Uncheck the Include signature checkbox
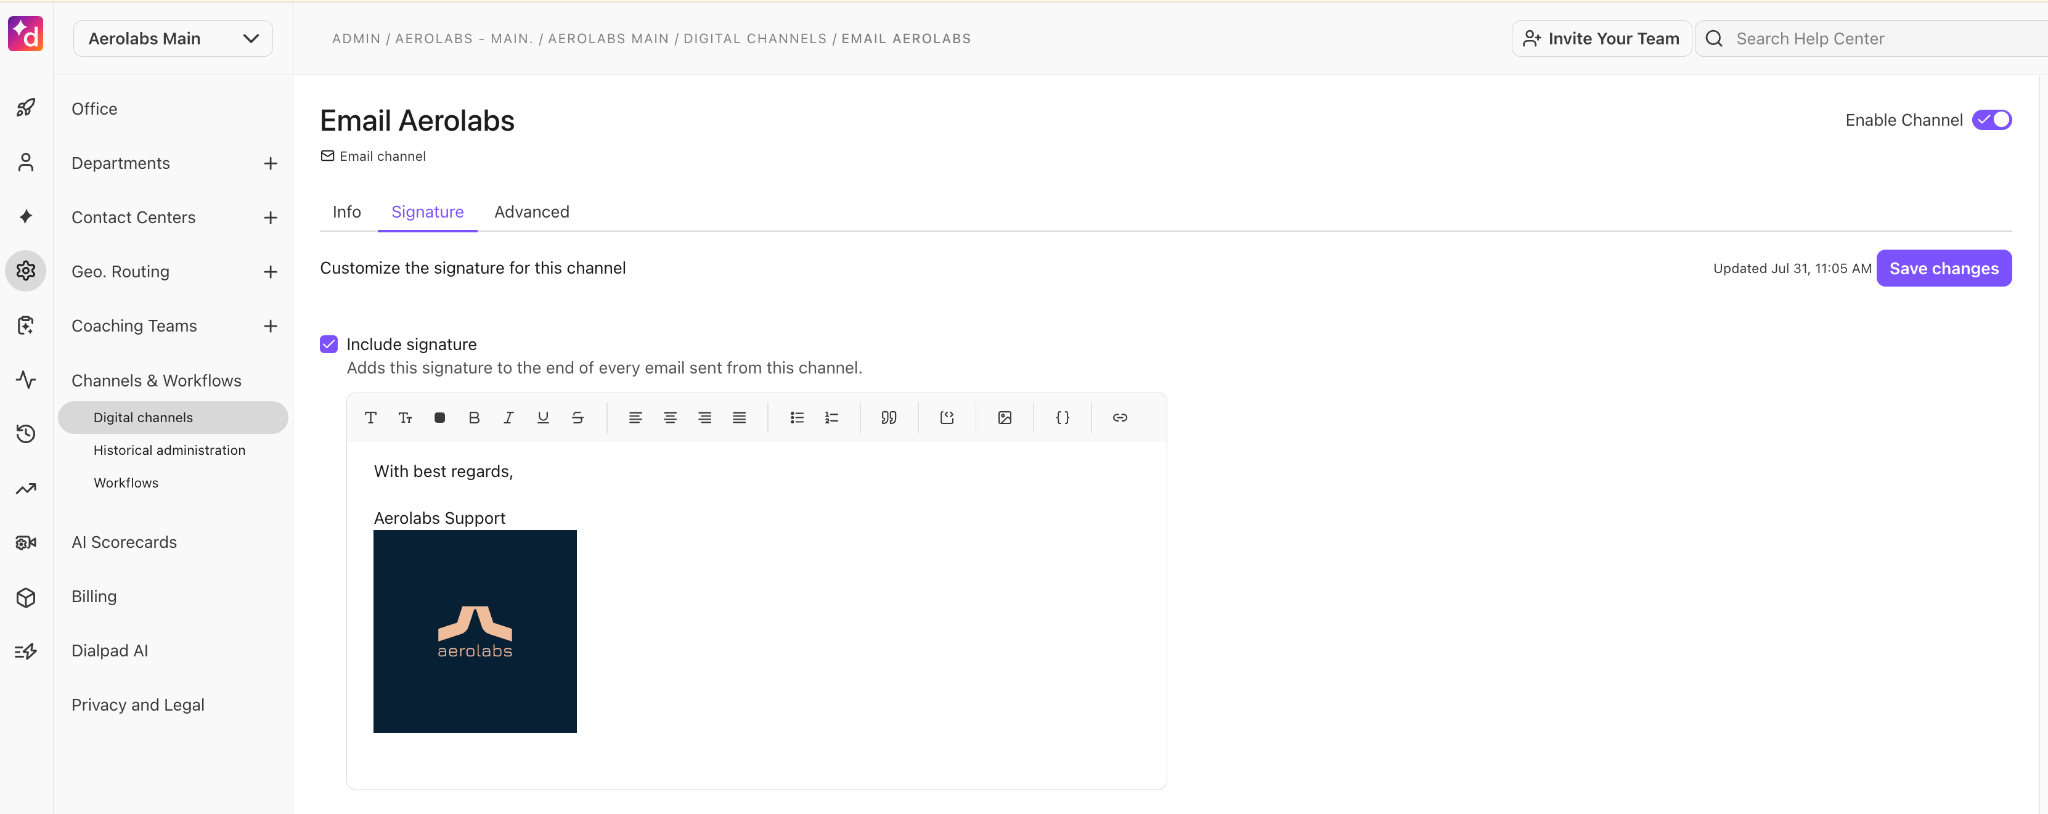2048x814 pixels. pos(329,344)
